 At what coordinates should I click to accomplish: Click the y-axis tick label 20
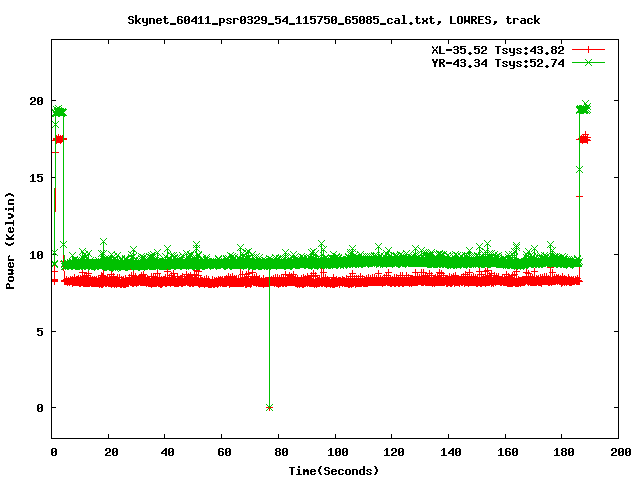(x=36, y=101)
